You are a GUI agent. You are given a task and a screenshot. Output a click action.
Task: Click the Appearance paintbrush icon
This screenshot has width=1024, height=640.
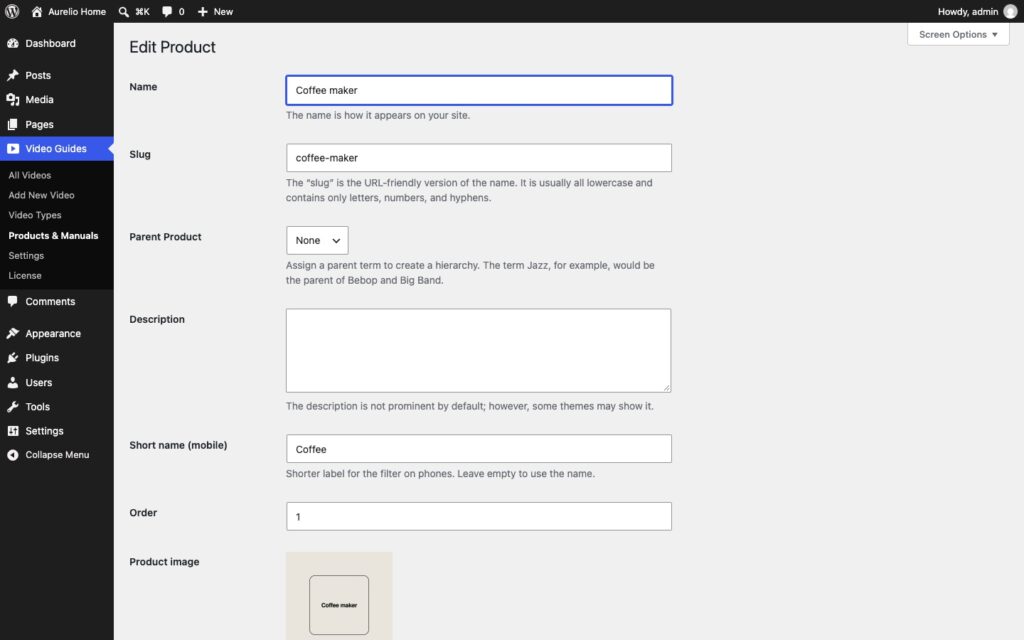(12, 333)
